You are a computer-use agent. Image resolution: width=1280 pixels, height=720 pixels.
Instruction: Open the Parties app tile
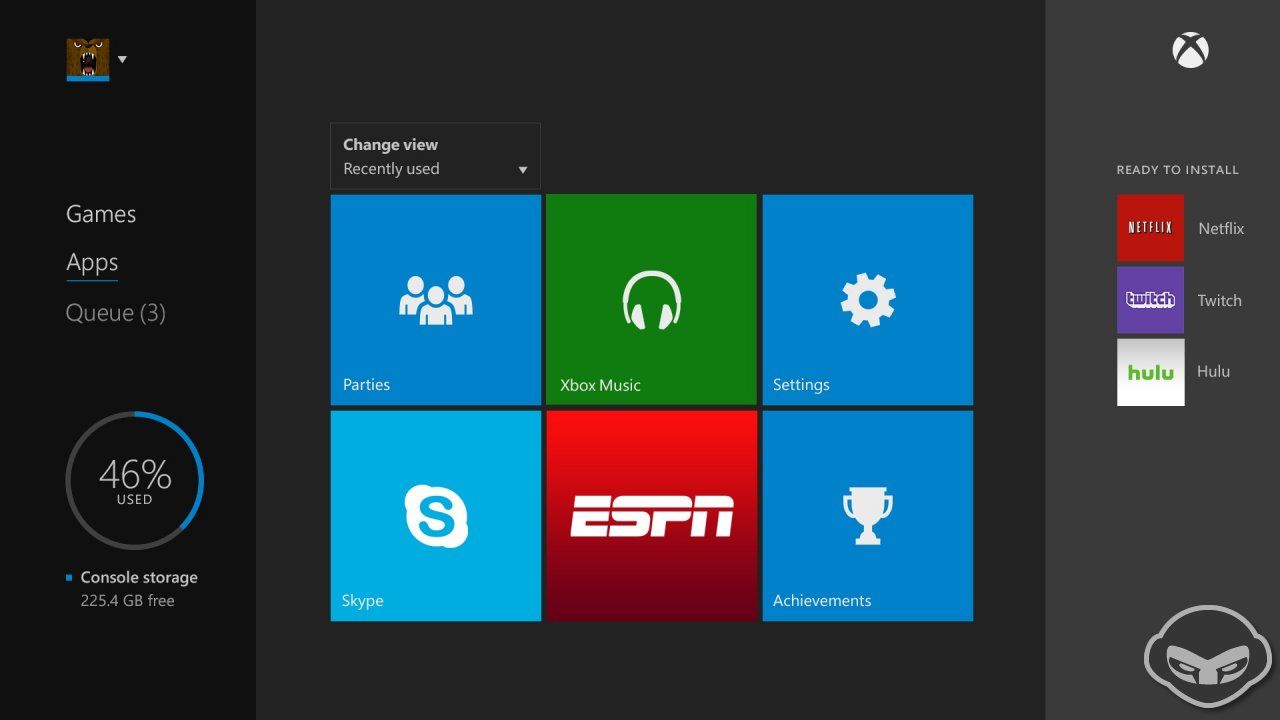click(435, 300)
